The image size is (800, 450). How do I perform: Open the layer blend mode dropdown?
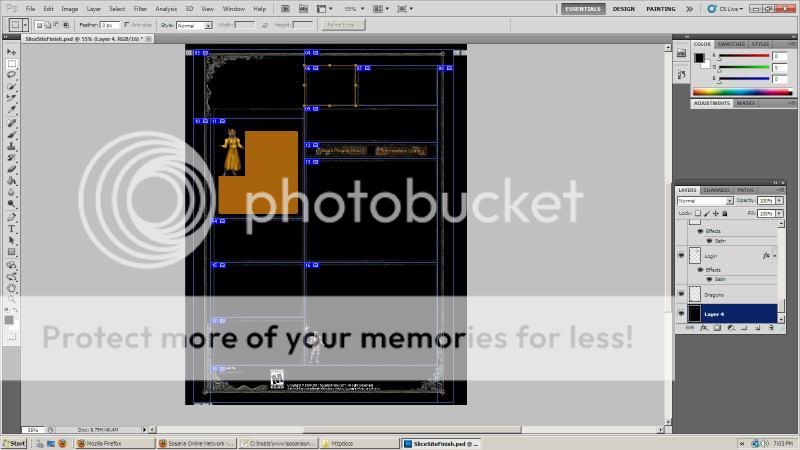coord(705,201)
